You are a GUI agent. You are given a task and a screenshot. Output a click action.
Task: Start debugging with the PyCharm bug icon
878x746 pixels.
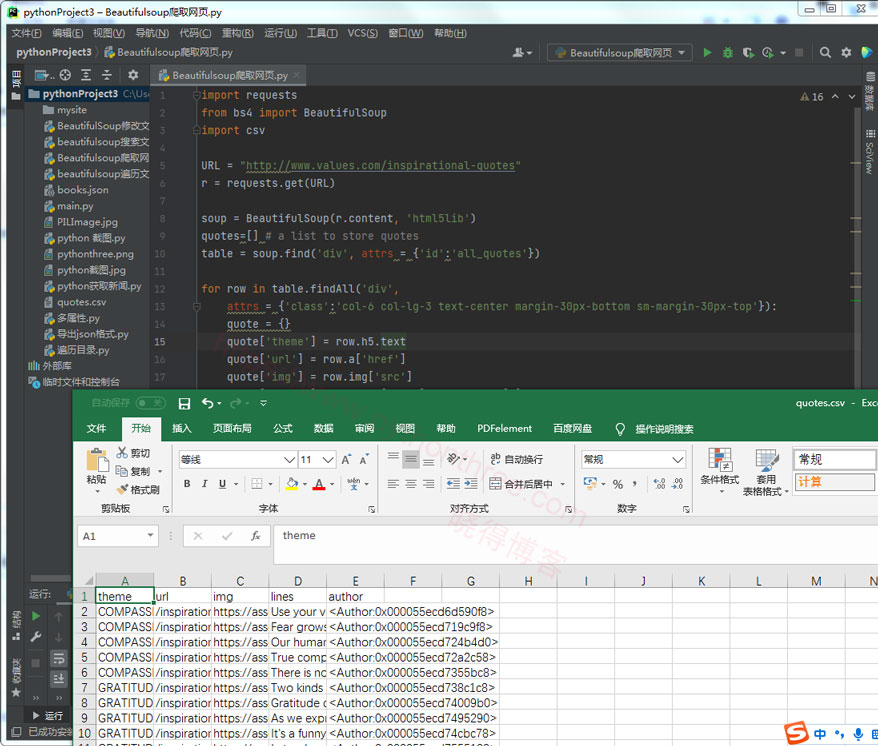727,53
